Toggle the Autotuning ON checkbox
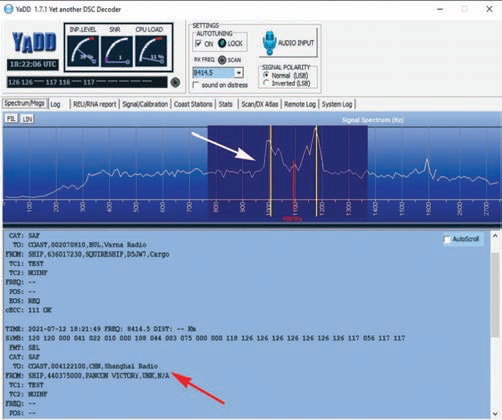Viewport: 502px width, 420px height. click(198, 44)
